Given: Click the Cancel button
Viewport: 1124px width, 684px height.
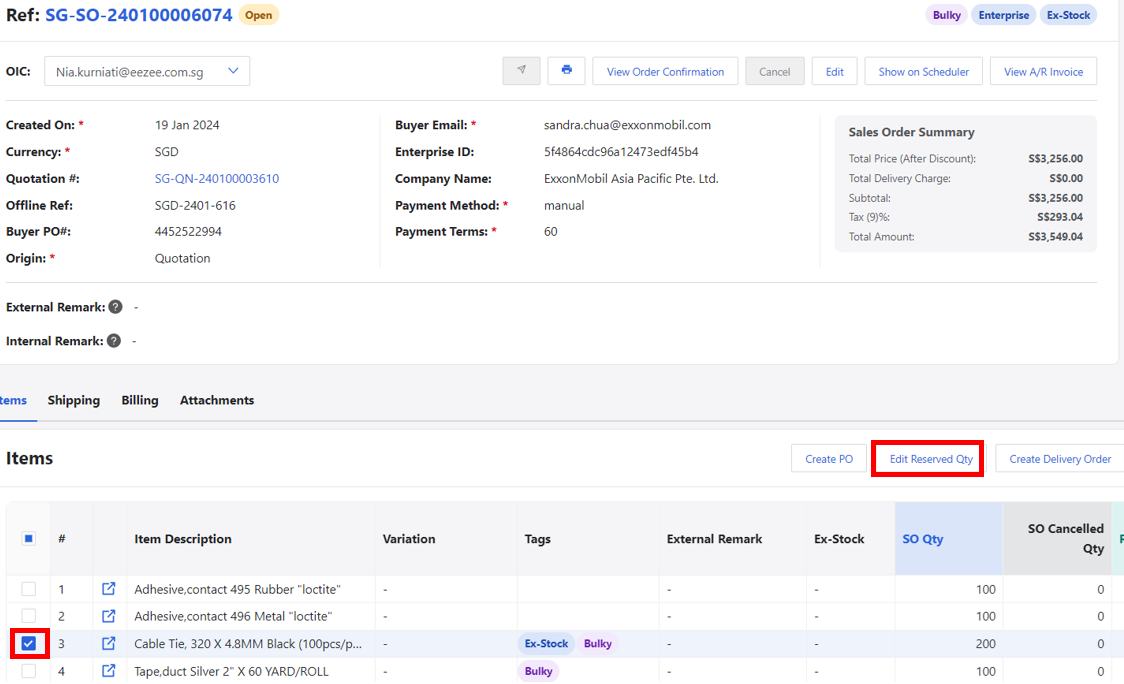Looking at the screenshot, I should coord(775,71).
